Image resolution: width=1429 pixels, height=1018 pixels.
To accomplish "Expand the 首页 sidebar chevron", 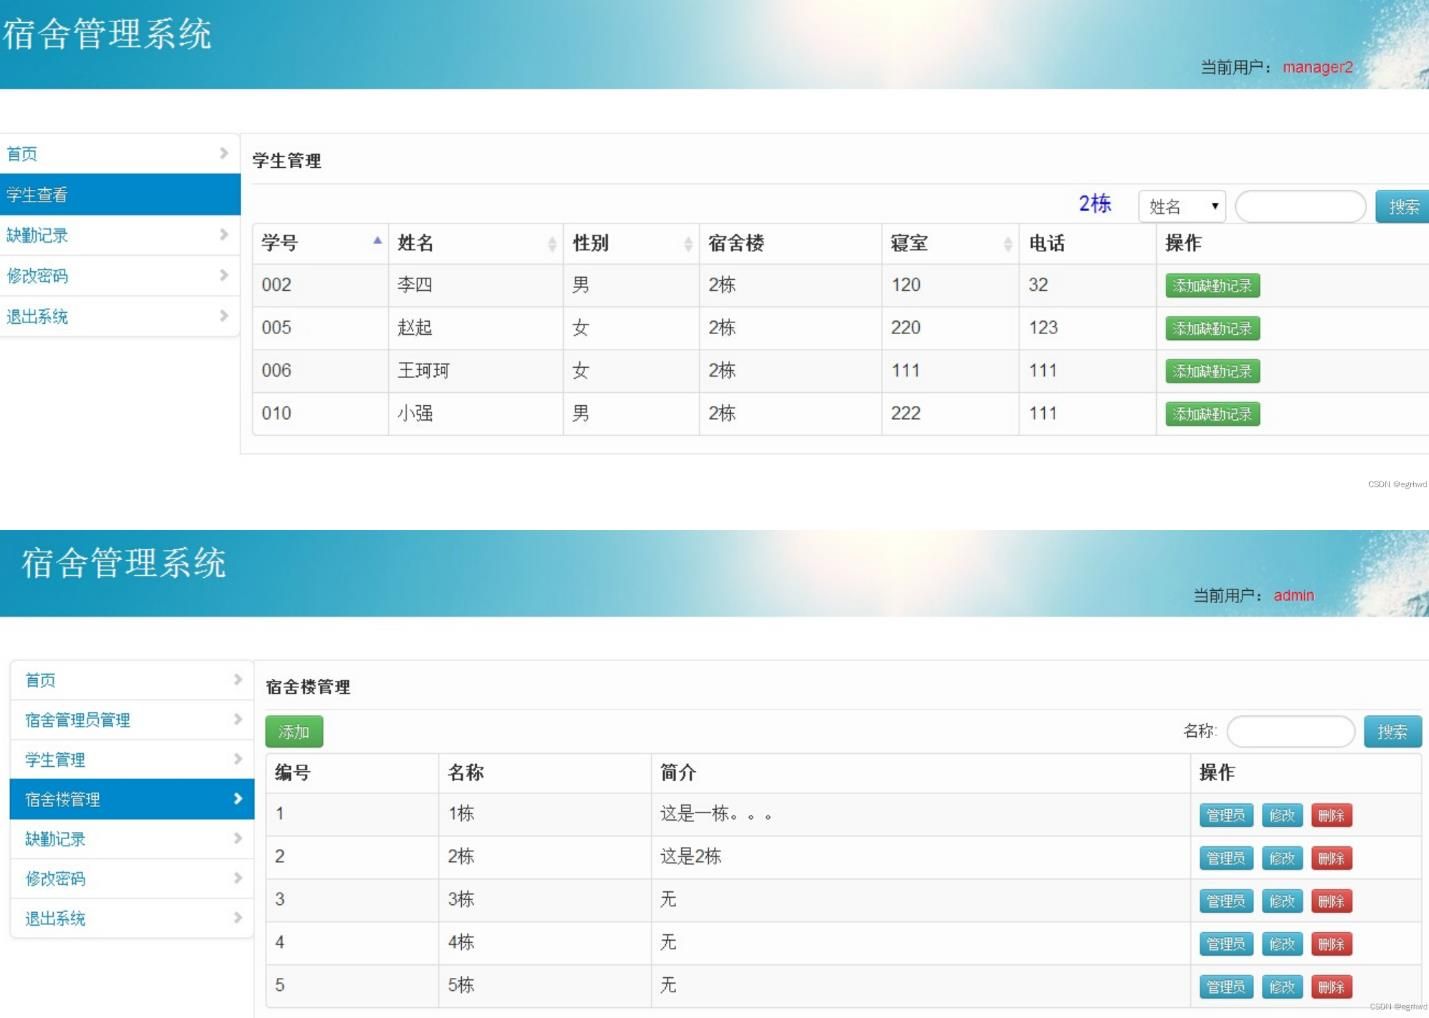I will [x=223, y=152].
